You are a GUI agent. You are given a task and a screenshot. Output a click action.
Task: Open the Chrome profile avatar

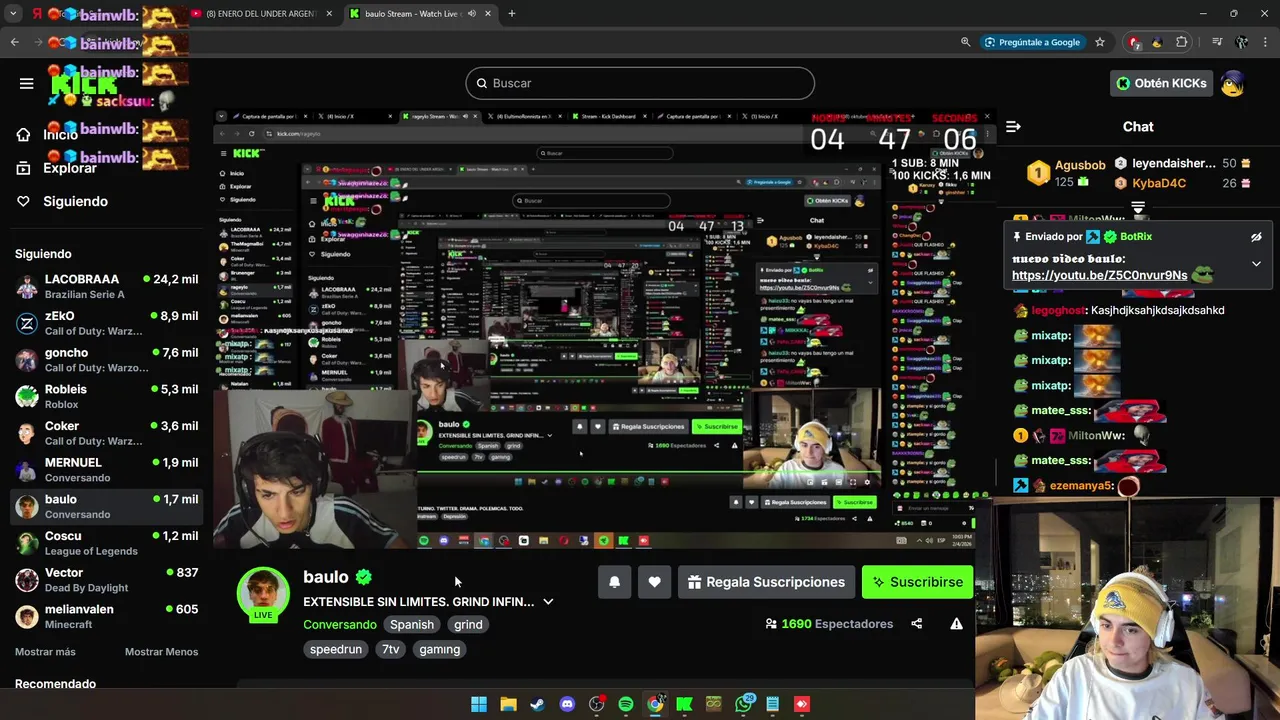click(1241, 42)
